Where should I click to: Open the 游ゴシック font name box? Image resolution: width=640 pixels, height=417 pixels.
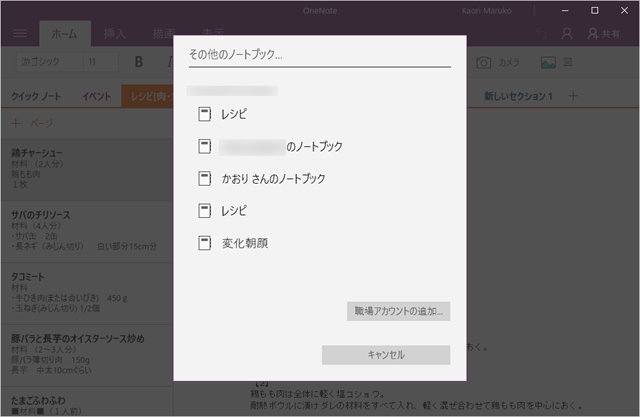50,62
